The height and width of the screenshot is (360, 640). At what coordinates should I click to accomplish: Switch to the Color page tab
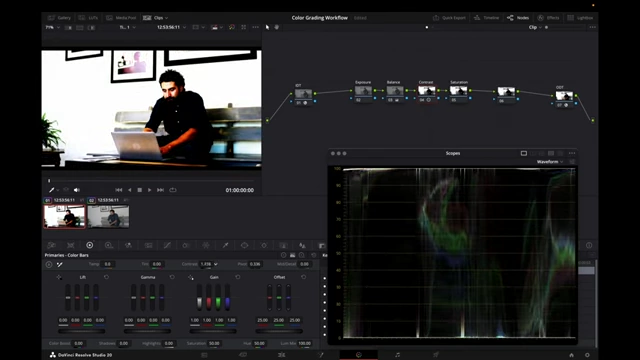(359, 355)
